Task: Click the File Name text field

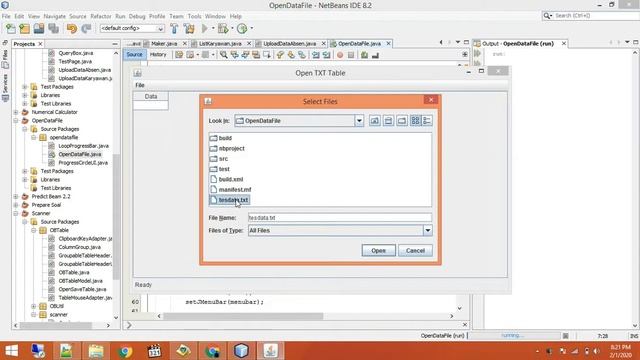Action: click(x=340, y=218)
